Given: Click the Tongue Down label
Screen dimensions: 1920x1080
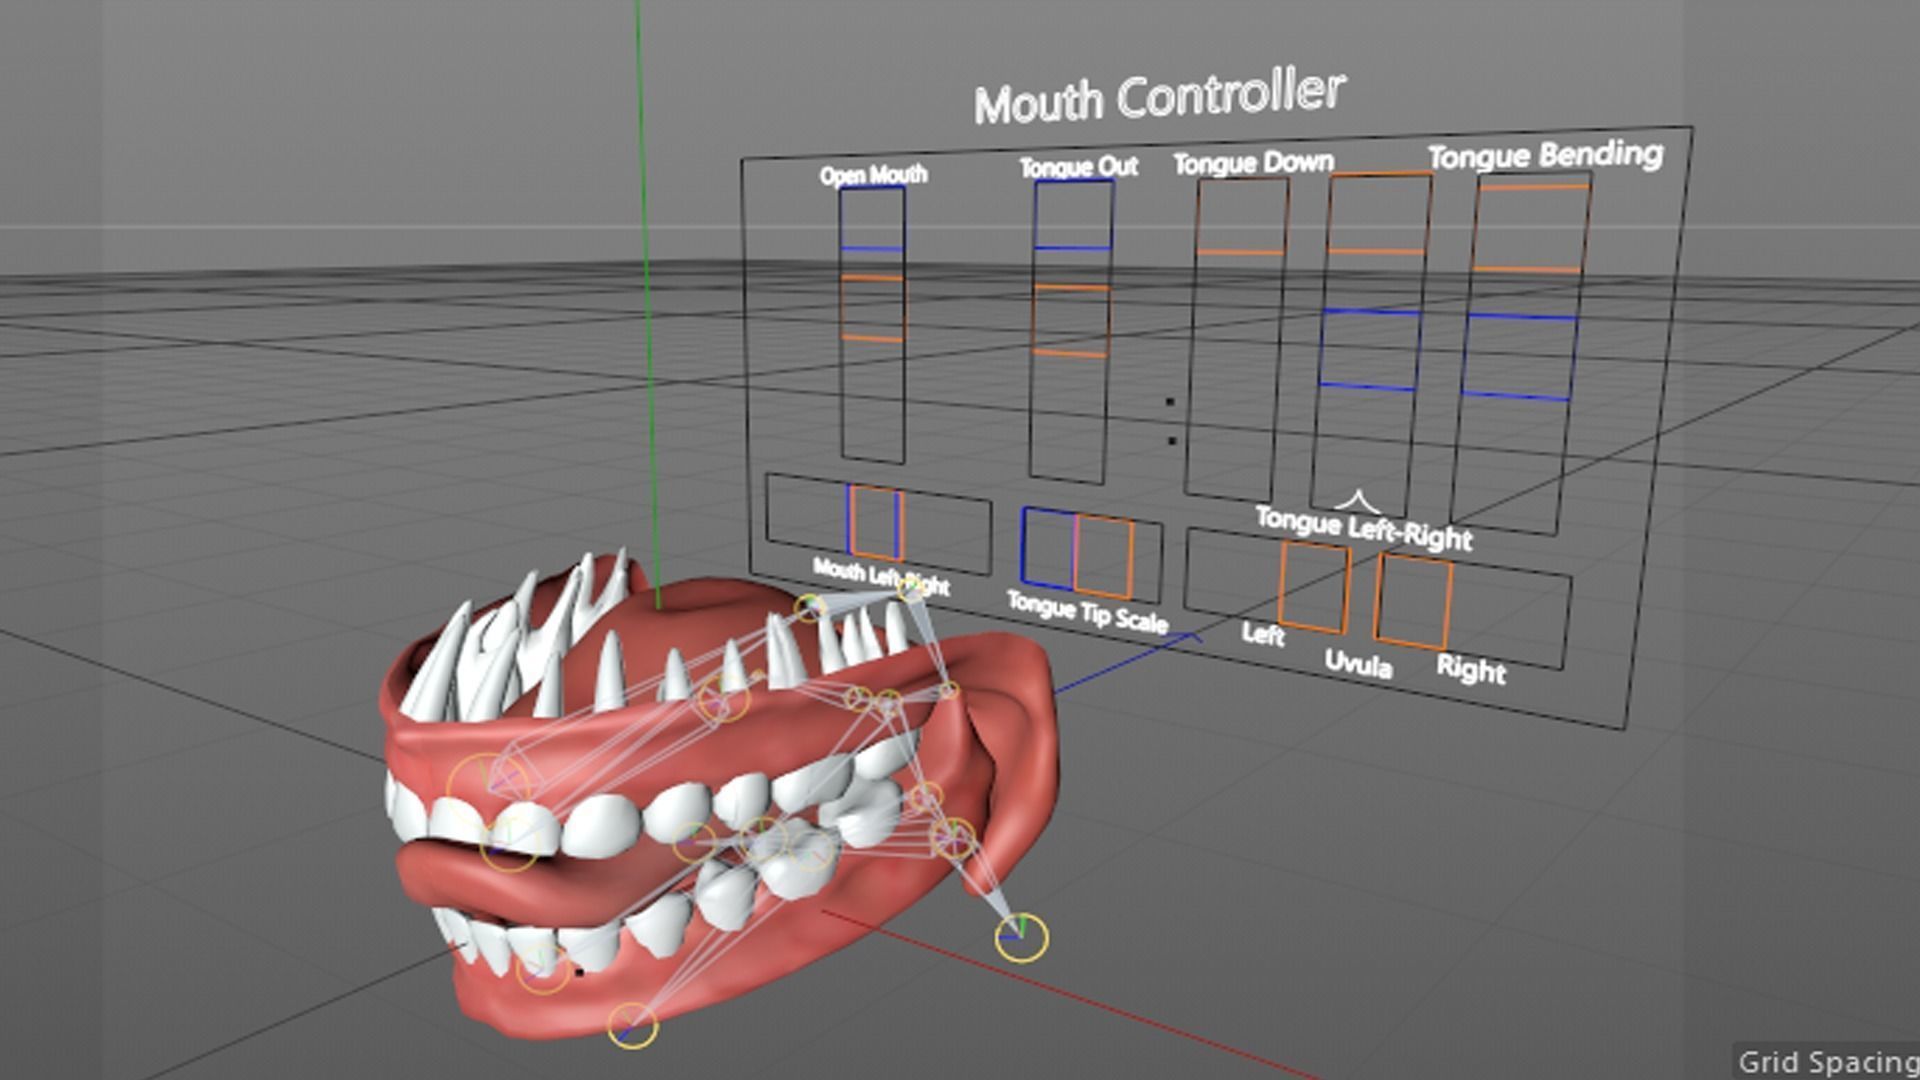Looking at the screenshot, I should click(x=1253, y=162).
